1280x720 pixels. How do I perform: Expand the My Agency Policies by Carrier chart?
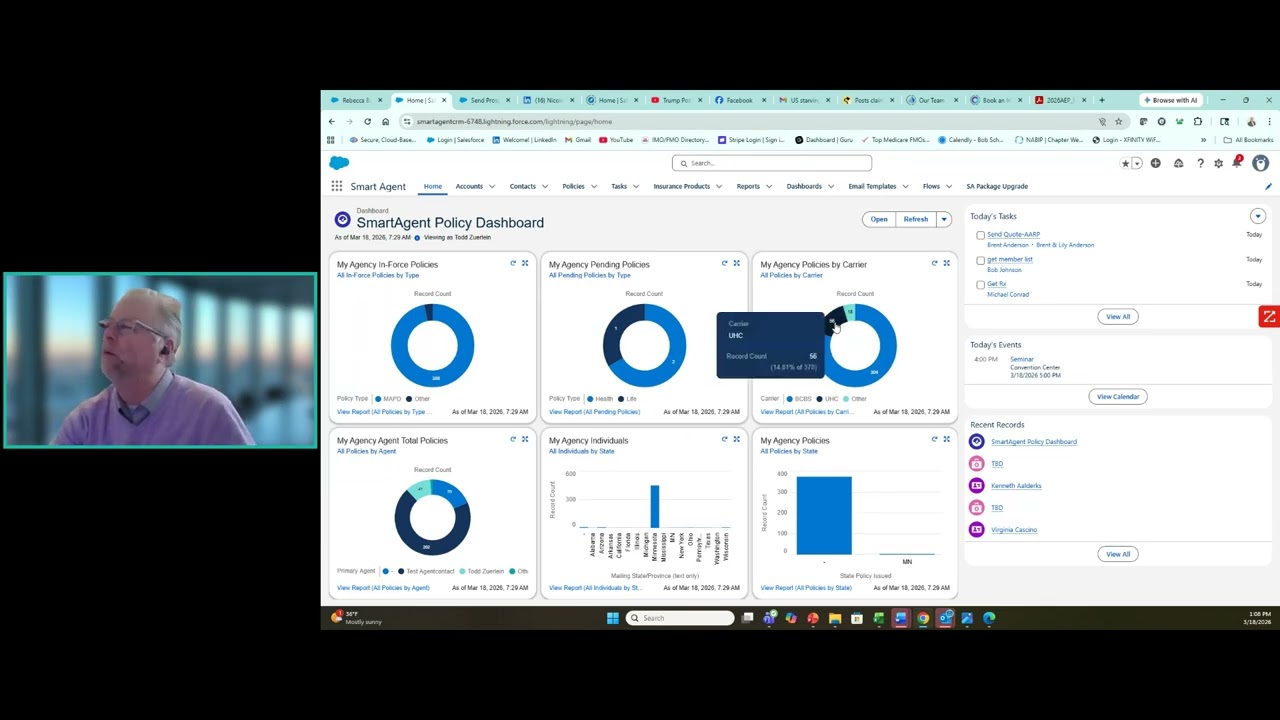tap(947, 264)
